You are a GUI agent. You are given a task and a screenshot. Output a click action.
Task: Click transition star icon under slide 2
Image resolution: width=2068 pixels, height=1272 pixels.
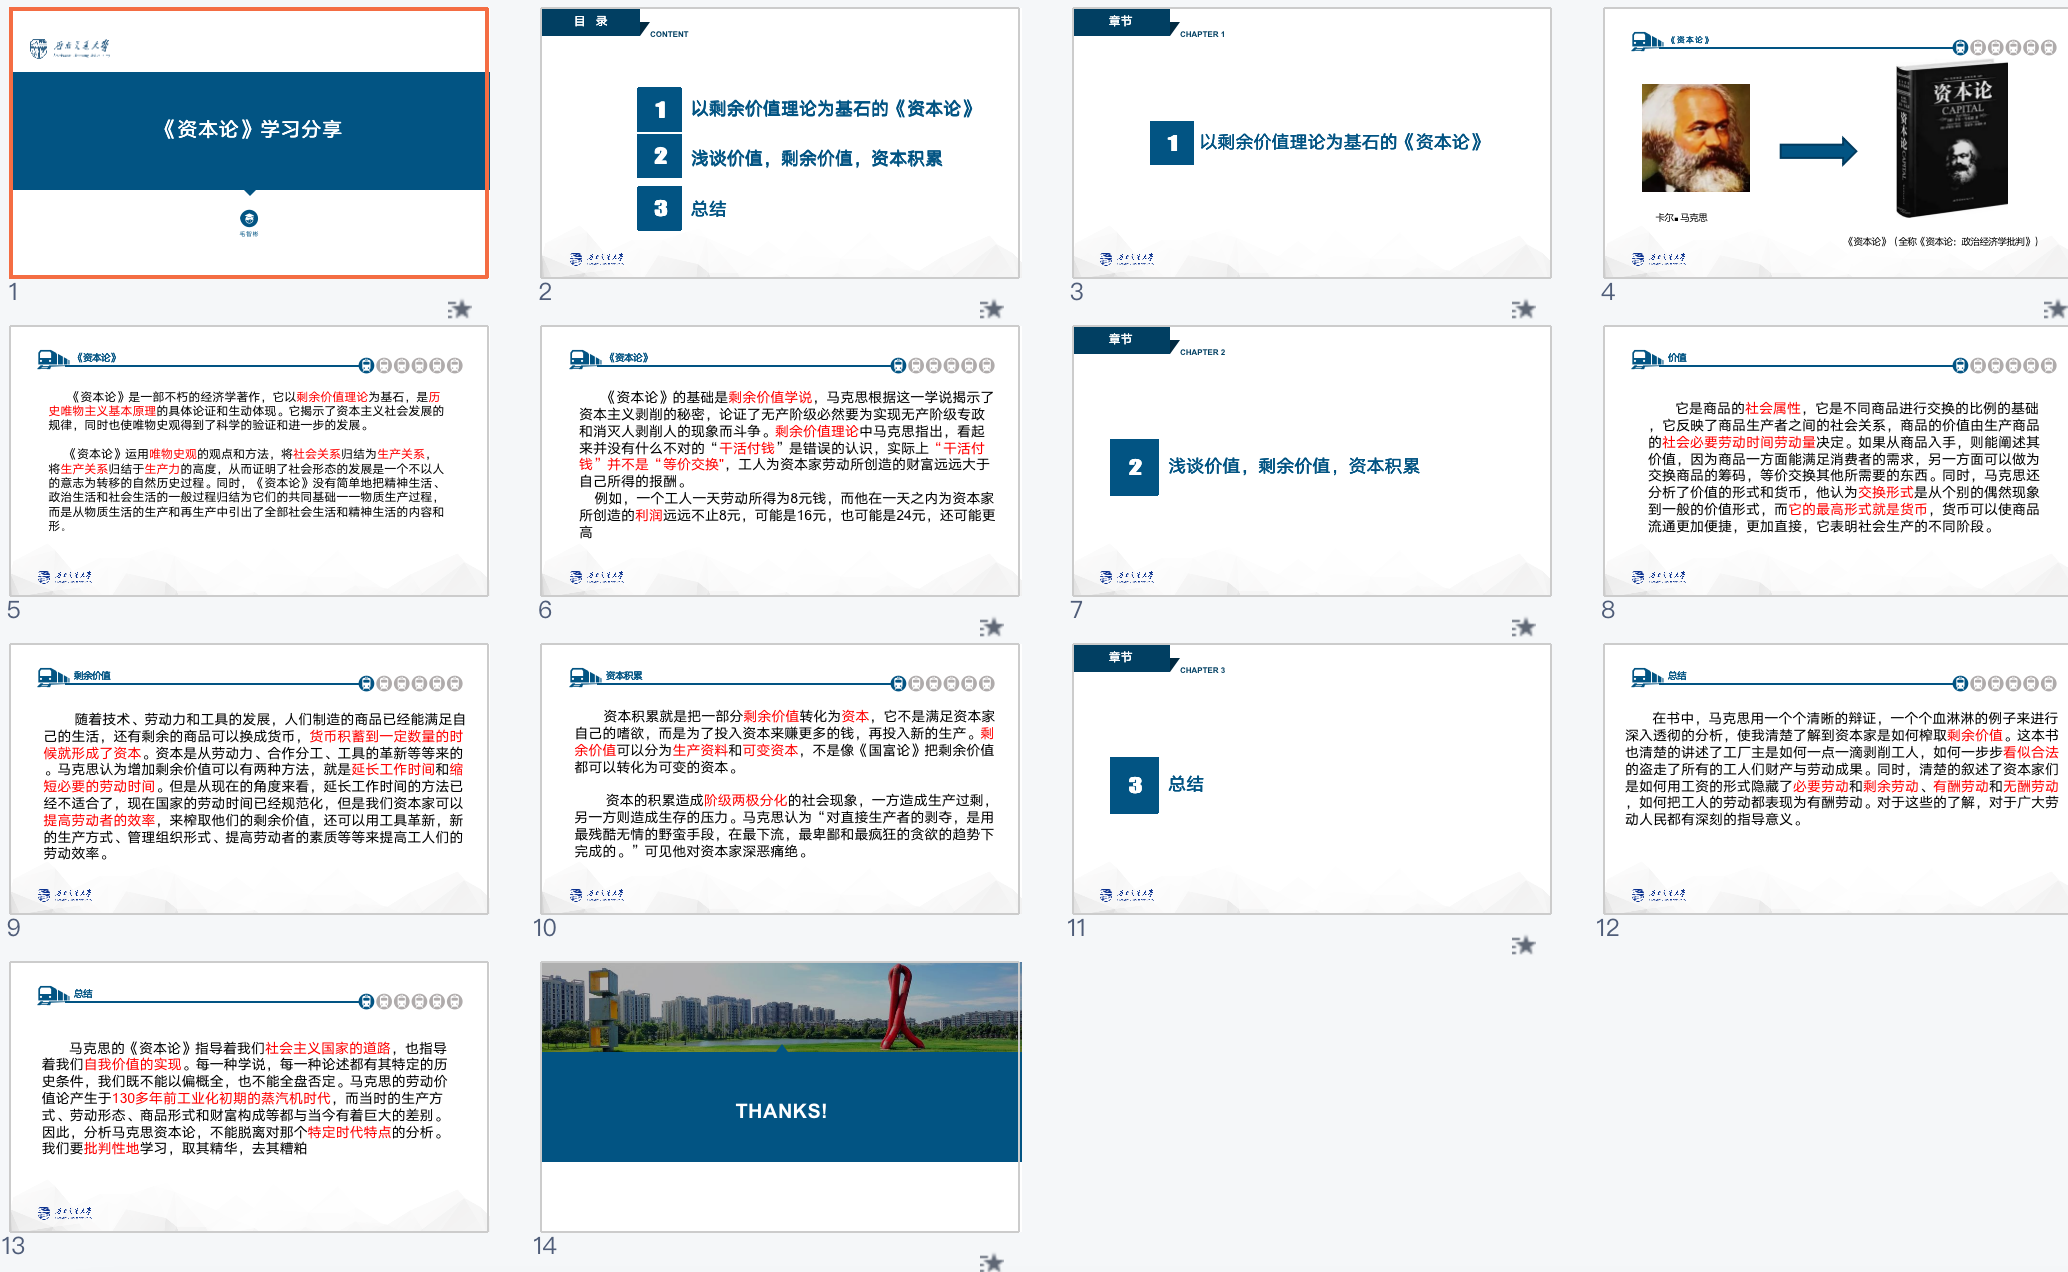(991, 309)
